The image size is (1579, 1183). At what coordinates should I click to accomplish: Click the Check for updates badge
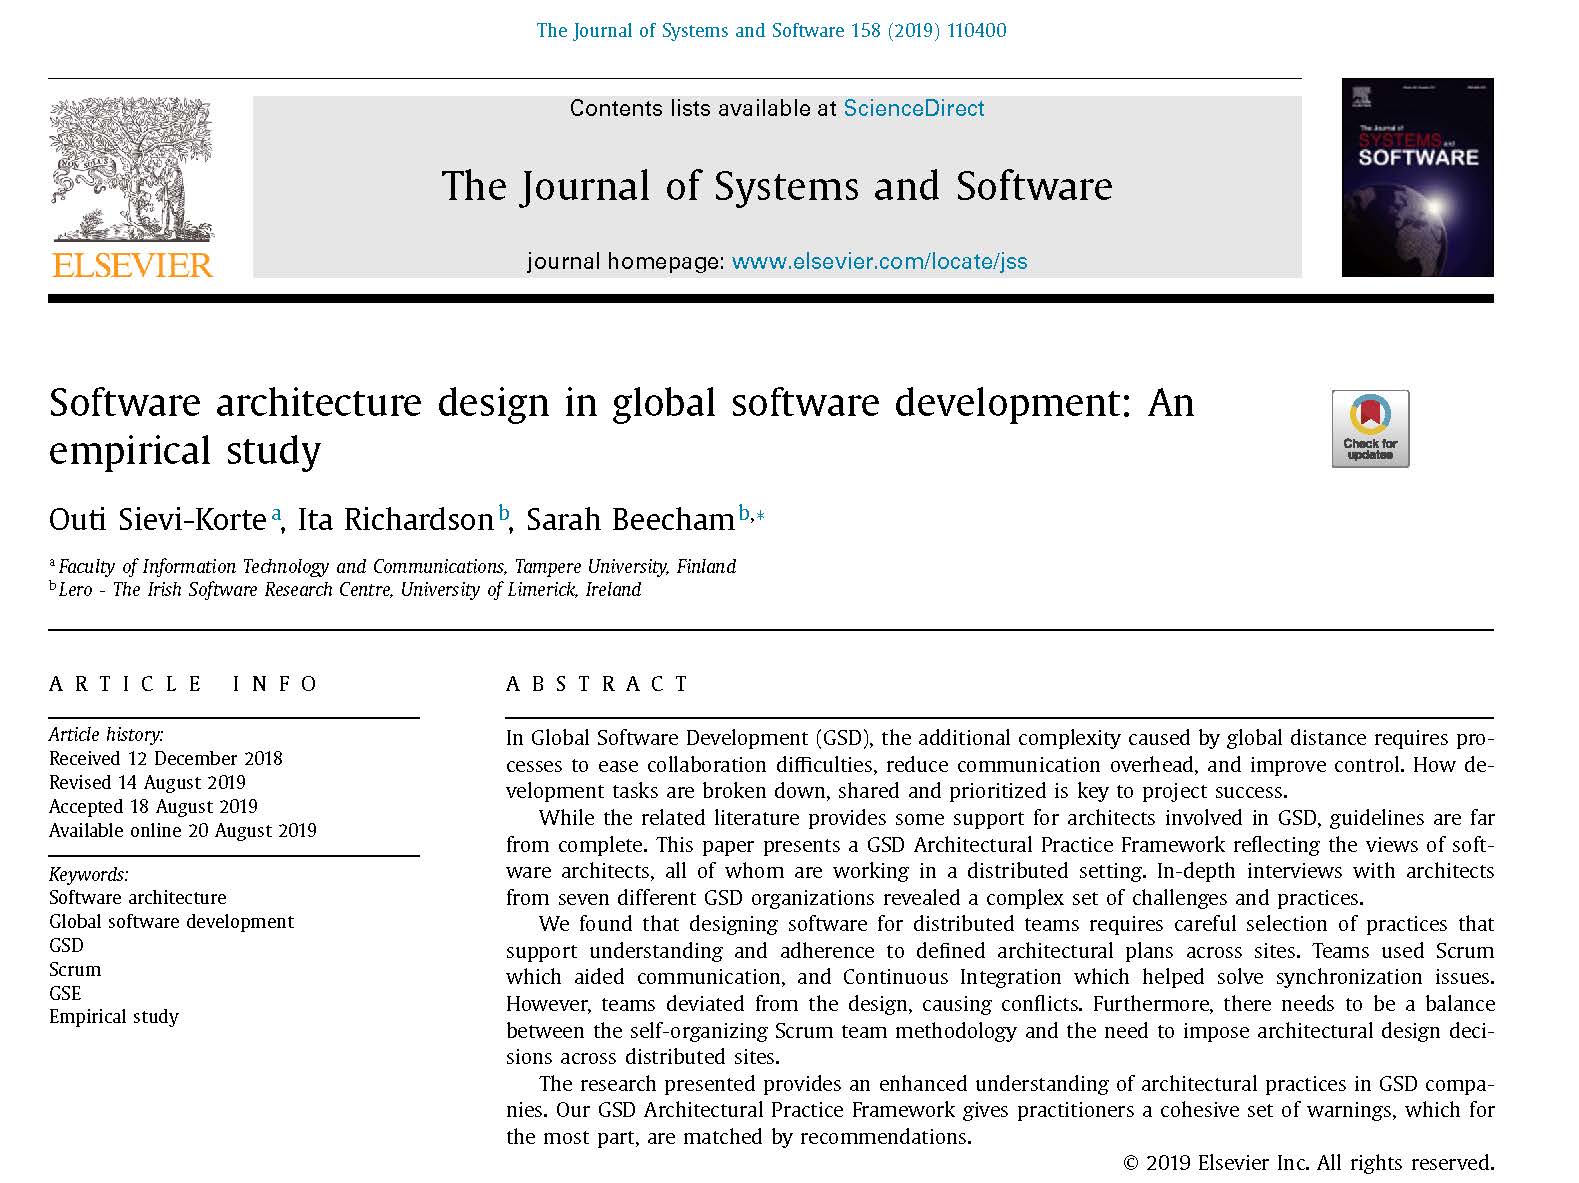pyautogui.click(x=1369, y=428)
